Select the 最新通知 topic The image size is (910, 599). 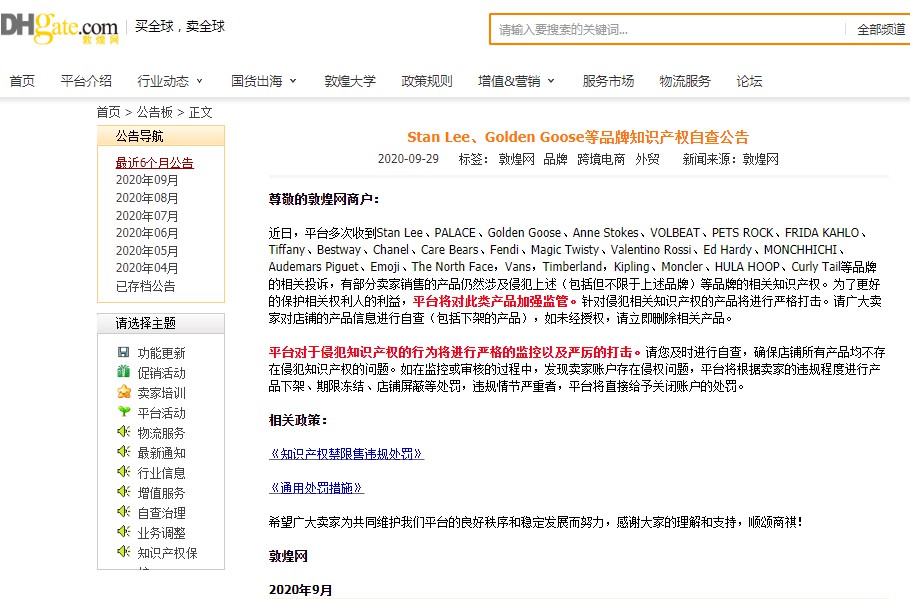[x=161, y=453]
